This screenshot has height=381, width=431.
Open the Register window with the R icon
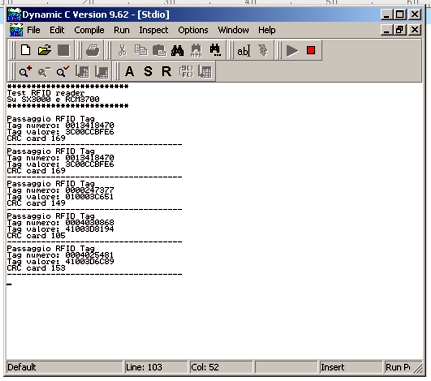[x=166, y=71]
